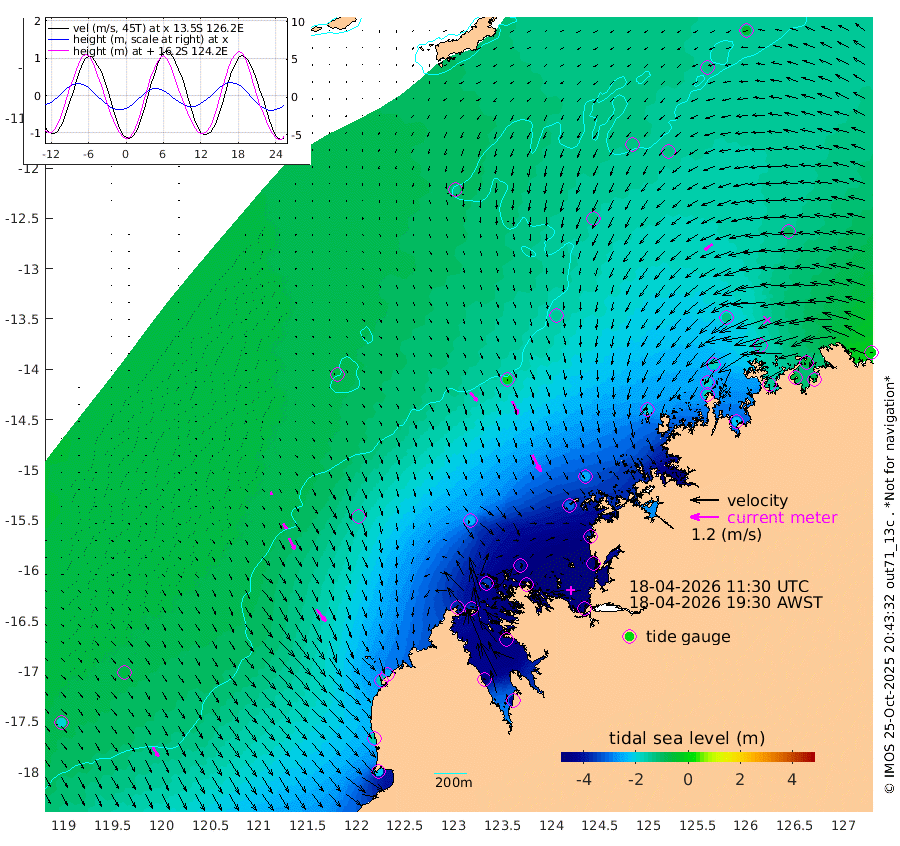Click the '200m' contour label
The height and width of the screenshot is (846, 900).
tap(453, 782)
